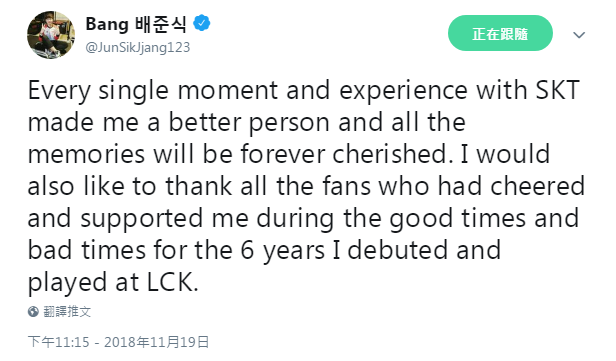Click "LCK." at the tweet's end

[172, 282]
